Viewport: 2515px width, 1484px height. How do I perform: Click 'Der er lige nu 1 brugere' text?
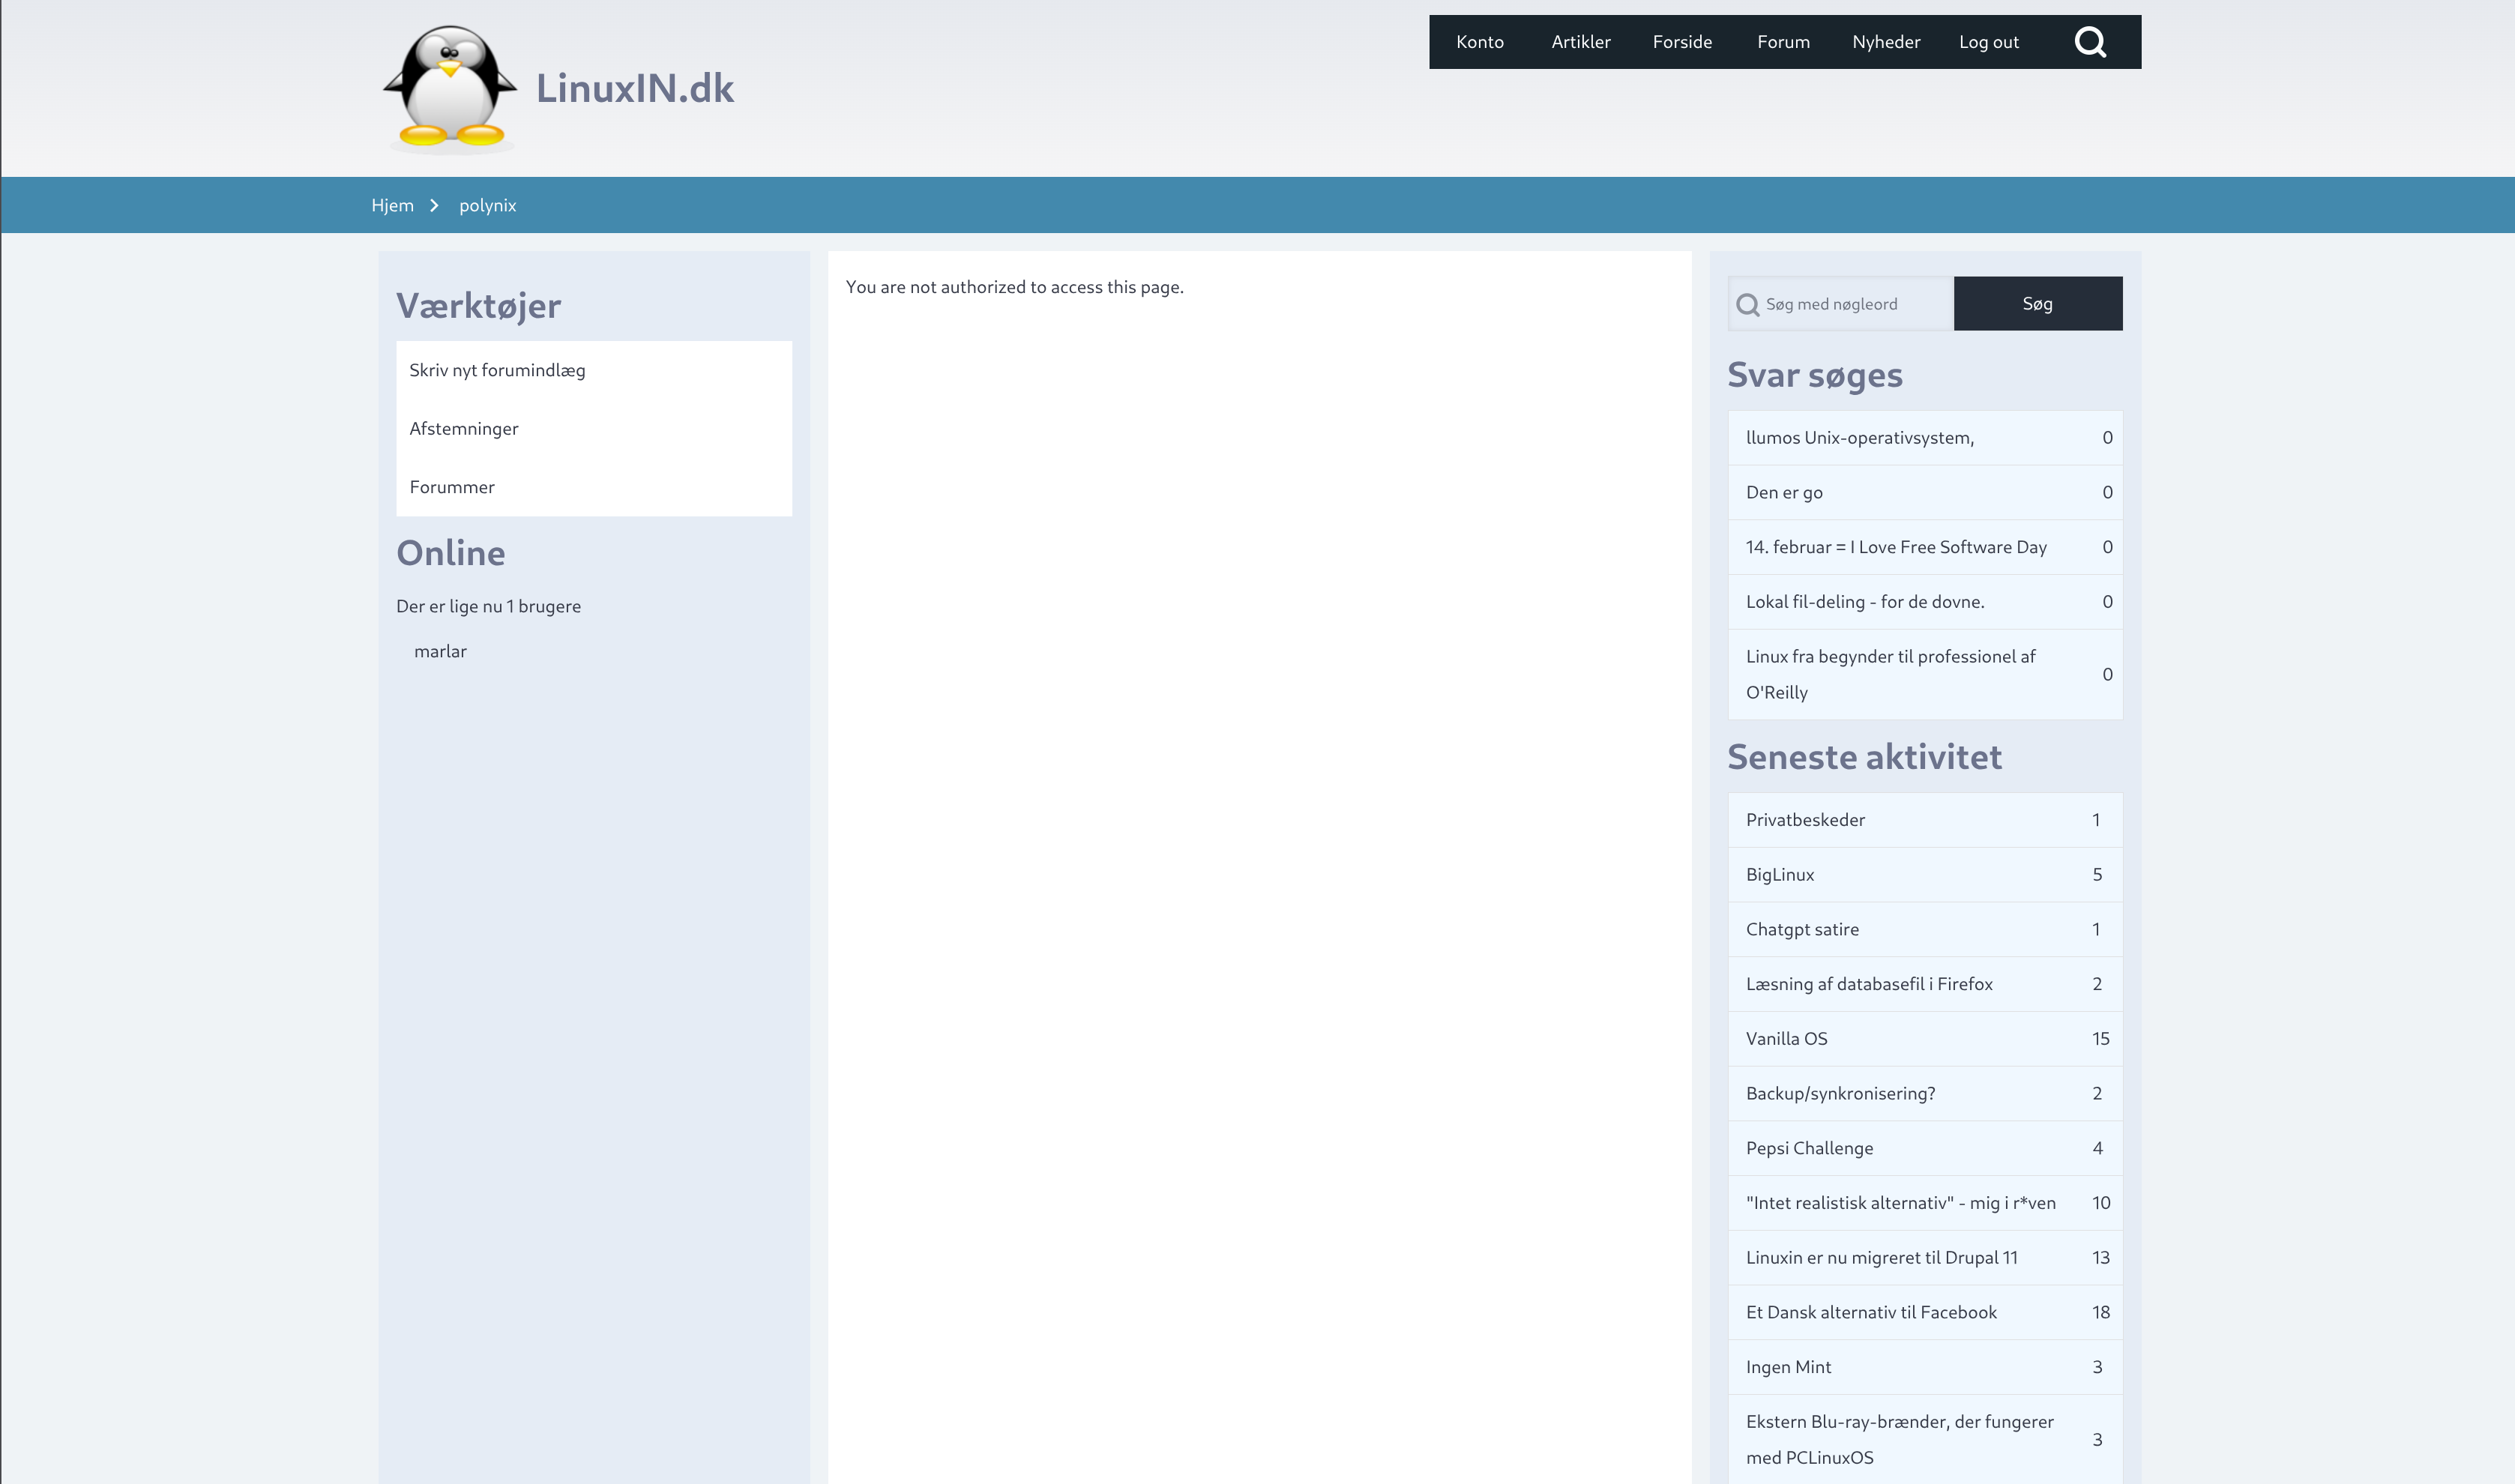click(x=488, y=606)
